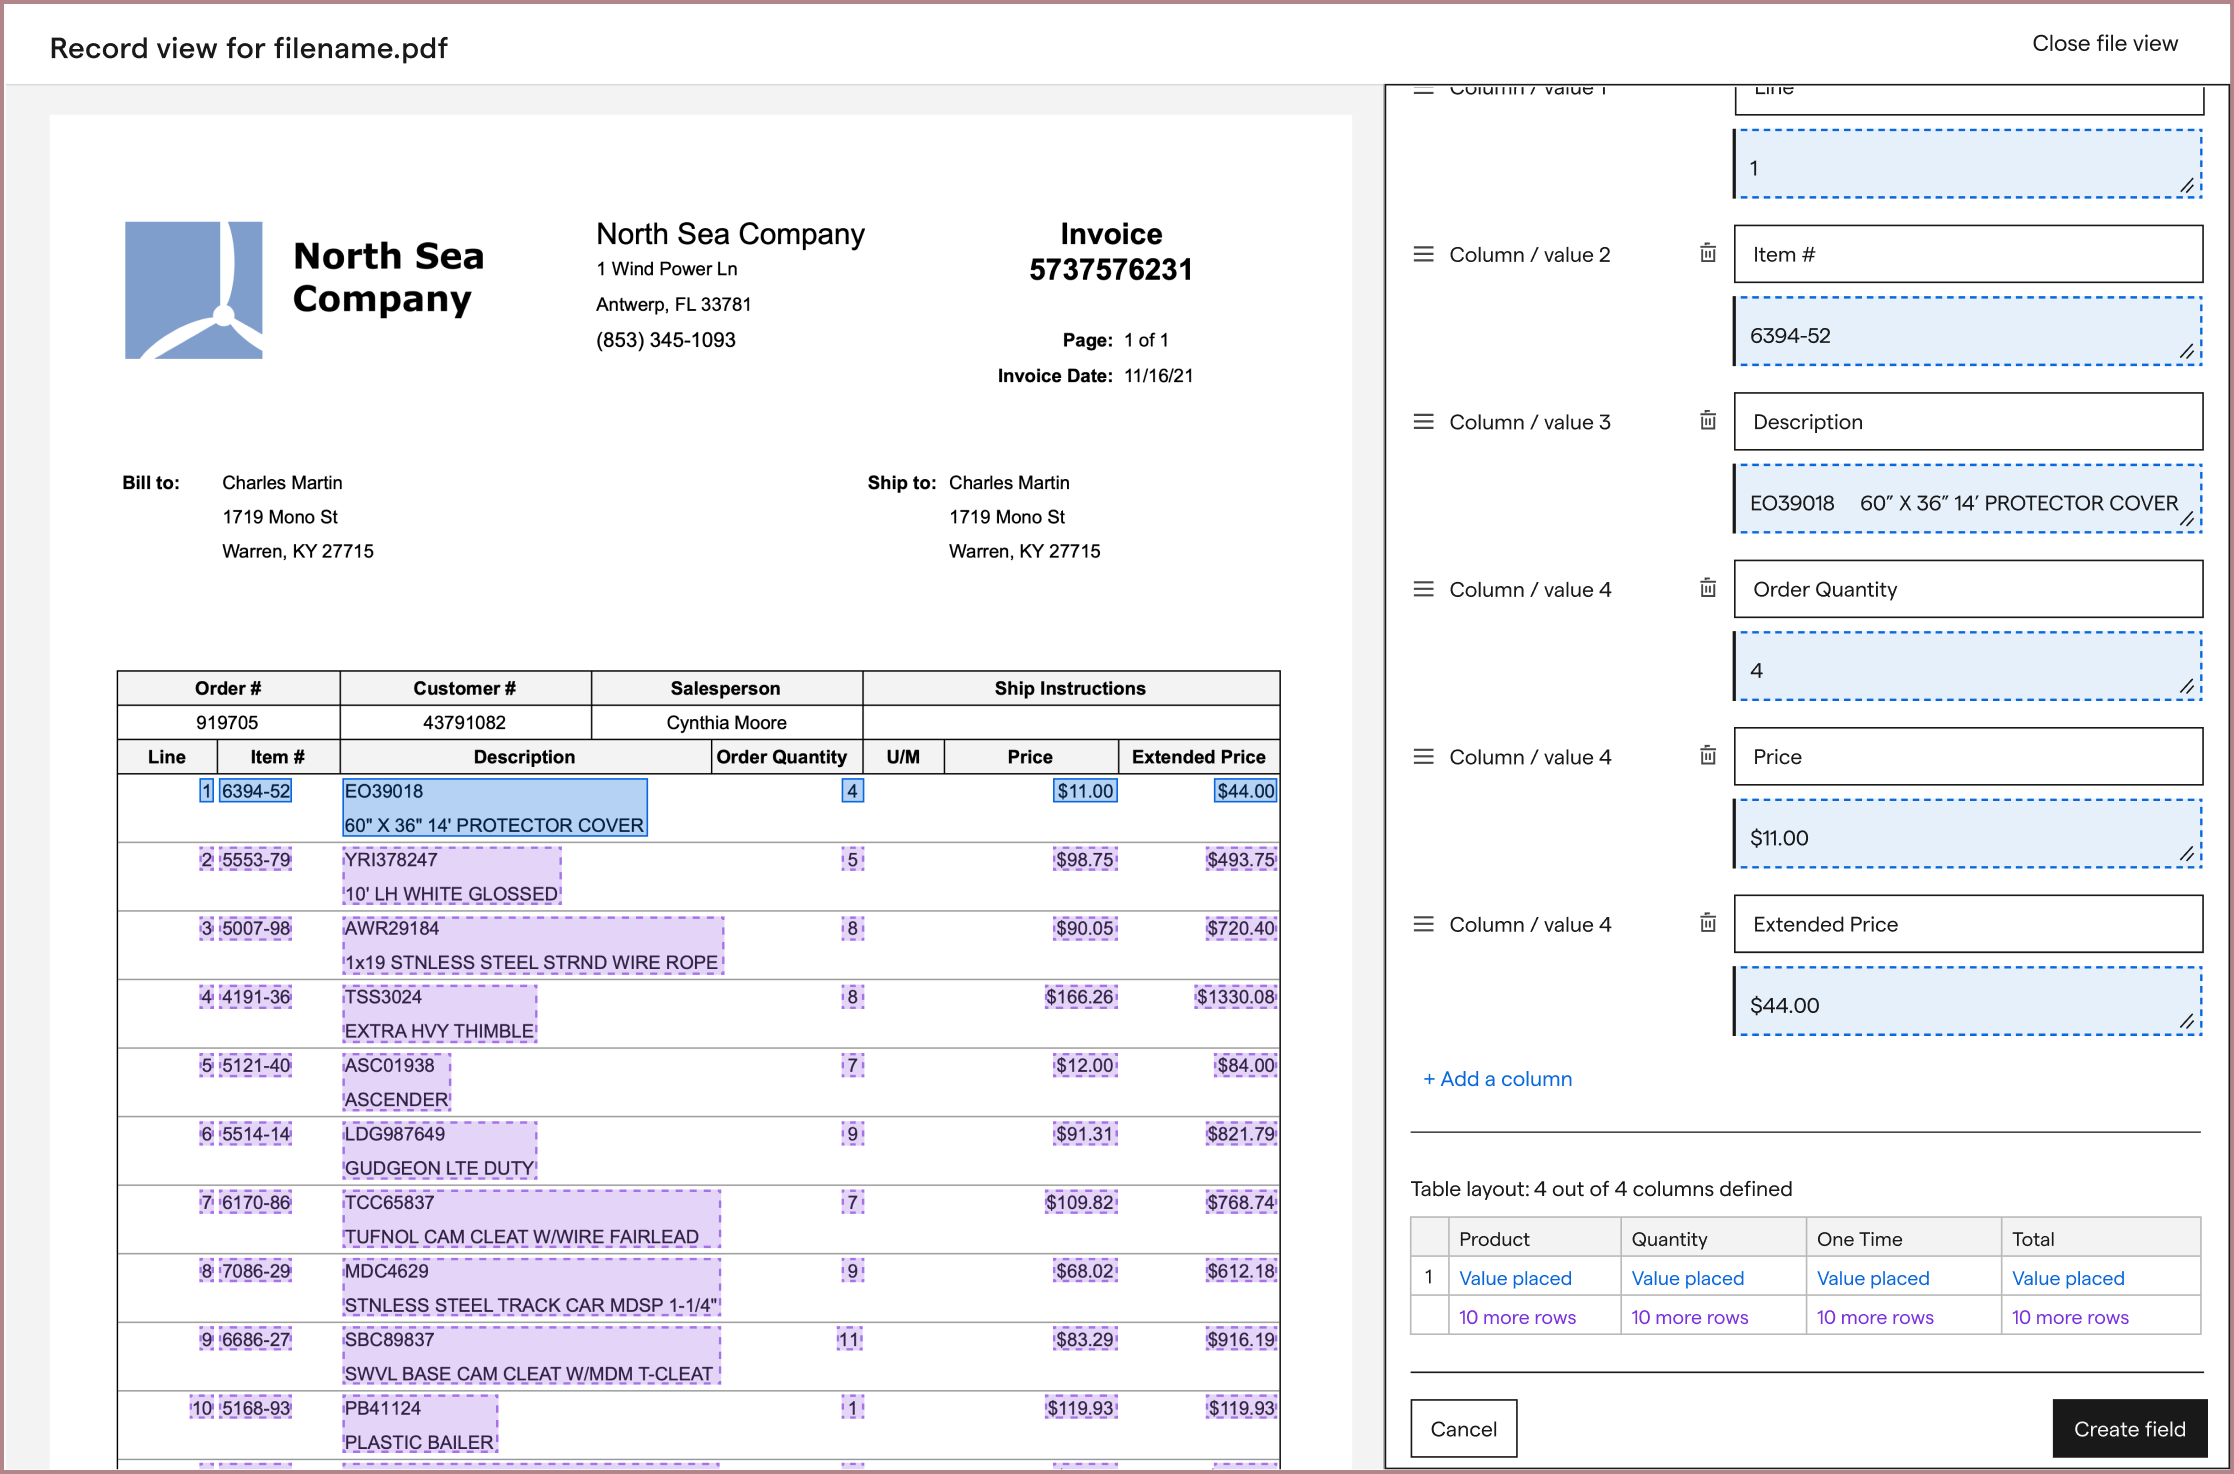This screenshot has width=2234, height=1474.
Task: Delete the Item # column using trash icon
Action: [x=1706, y=254]
